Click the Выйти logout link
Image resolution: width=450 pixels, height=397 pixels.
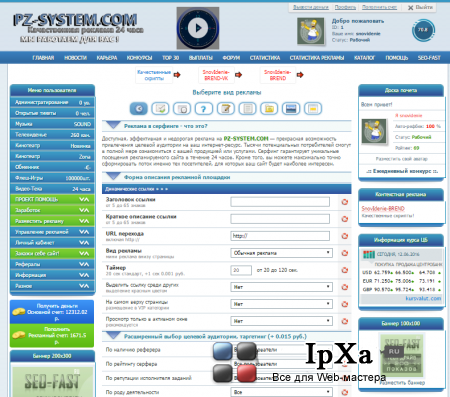pyautogui.click(x=421, y=7)
